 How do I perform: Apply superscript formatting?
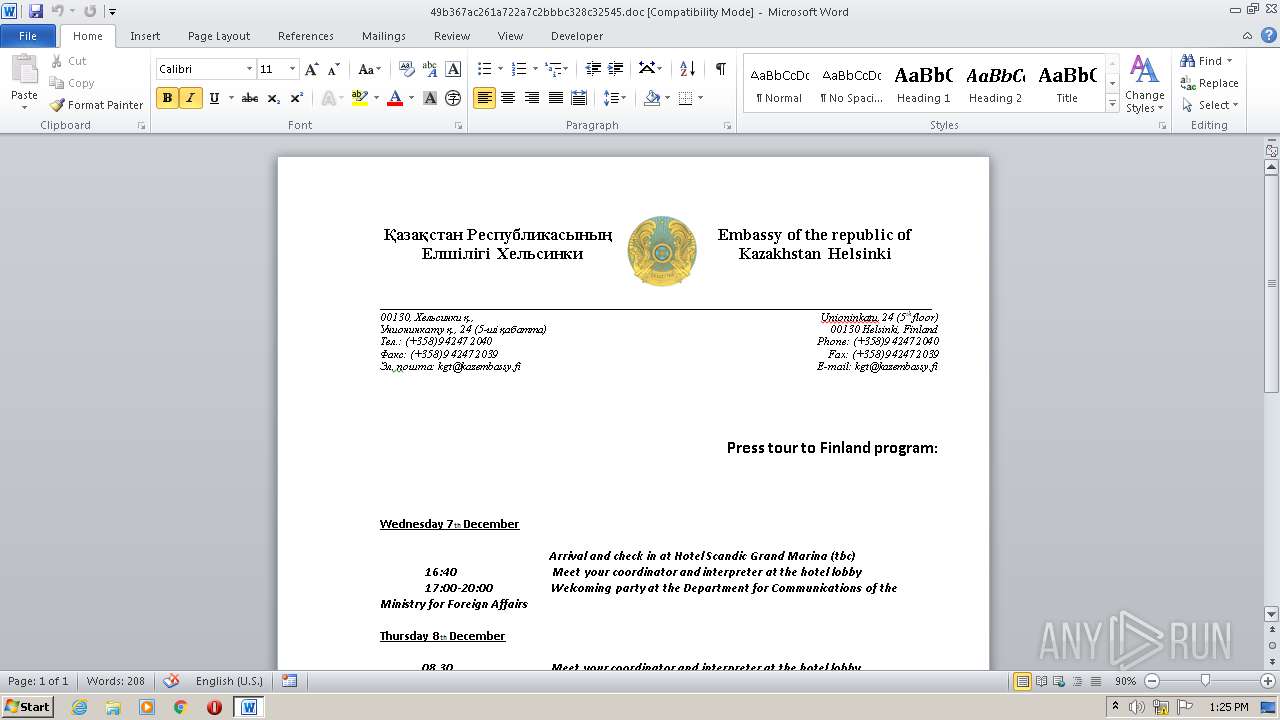(x=296, y=98)
